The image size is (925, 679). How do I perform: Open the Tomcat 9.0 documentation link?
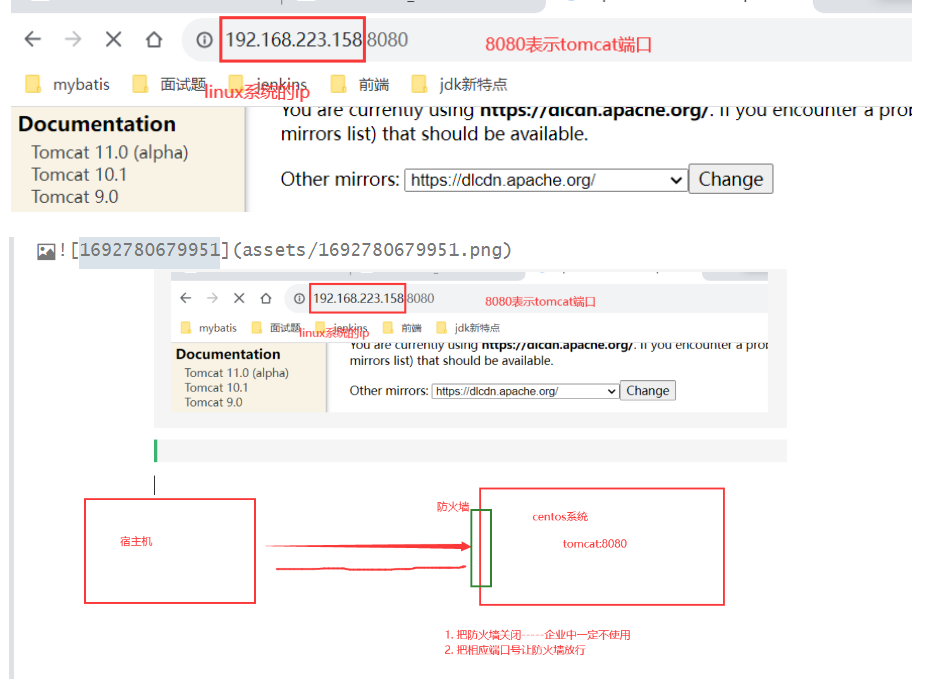pos(75,196)
